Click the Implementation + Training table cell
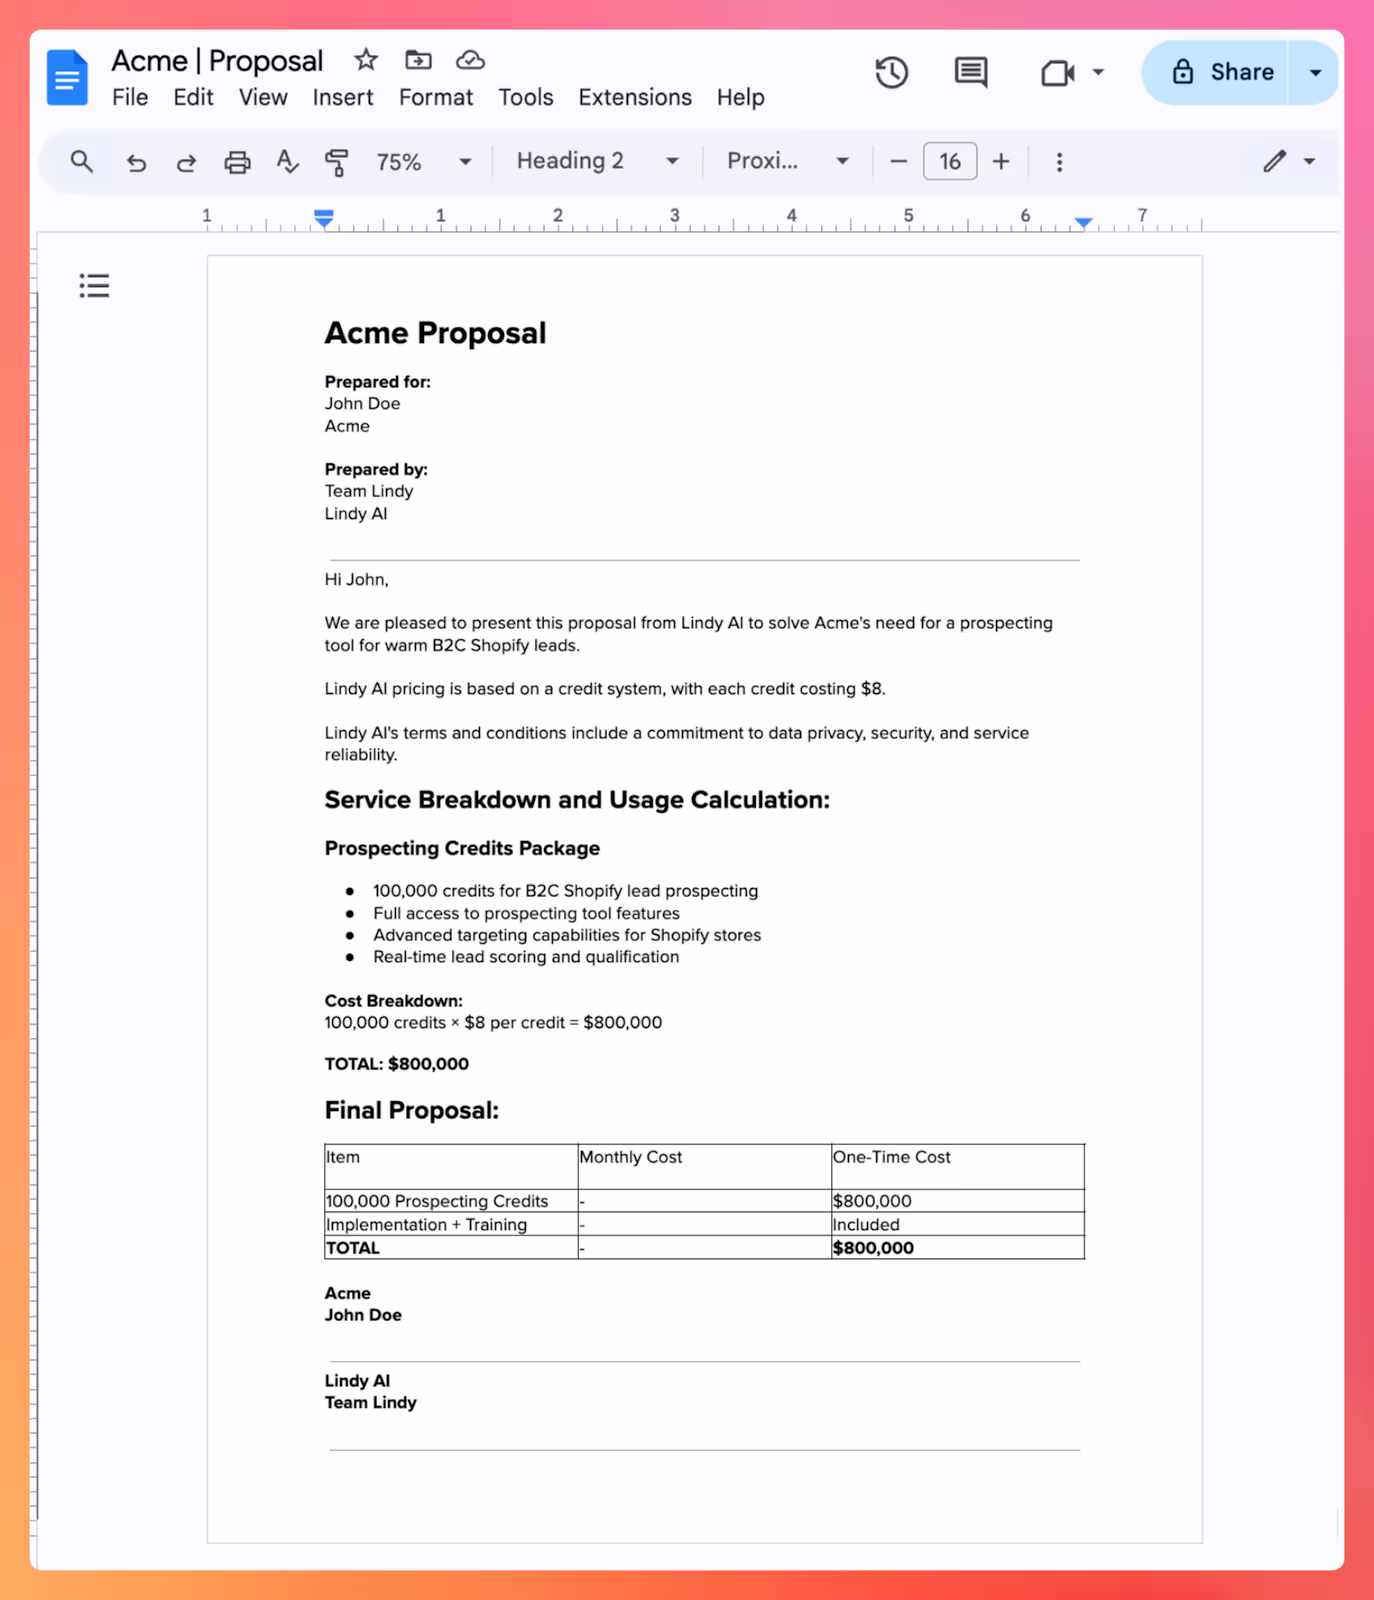Image resolution: width=1374 pixels, height=1600 pixels. 451,1224
